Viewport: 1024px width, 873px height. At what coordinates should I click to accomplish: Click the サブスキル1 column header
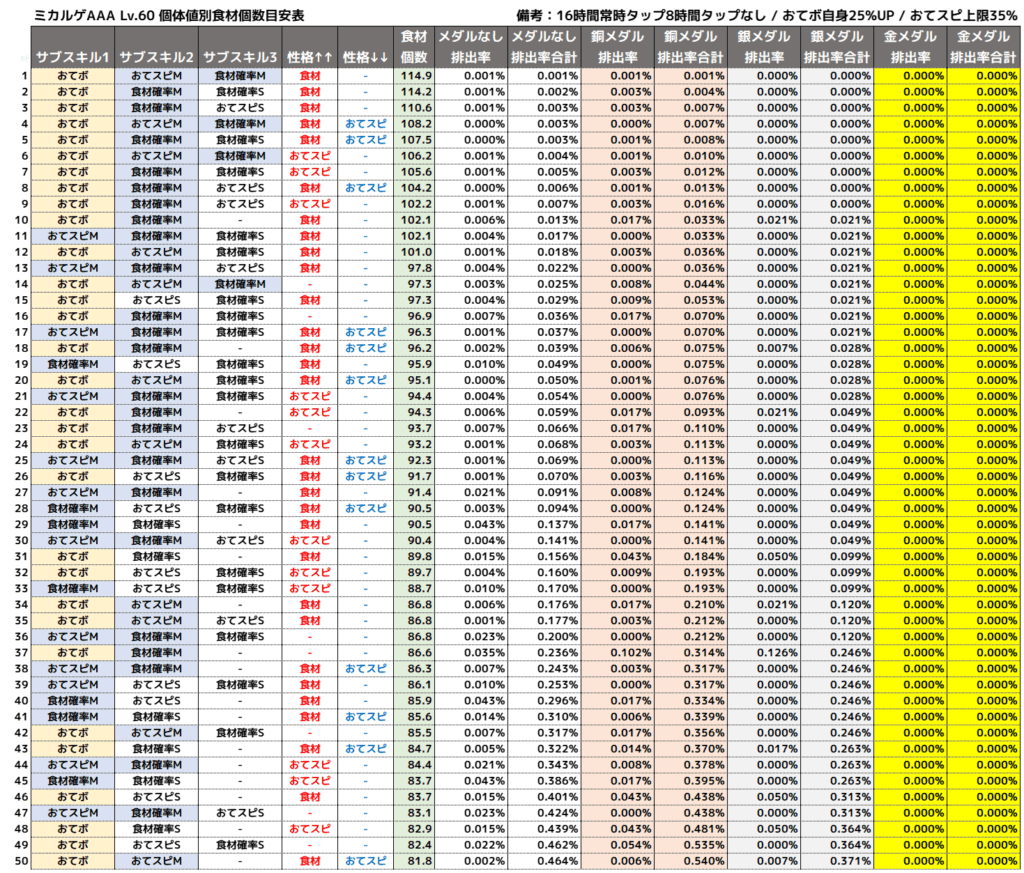coord(73,57)
